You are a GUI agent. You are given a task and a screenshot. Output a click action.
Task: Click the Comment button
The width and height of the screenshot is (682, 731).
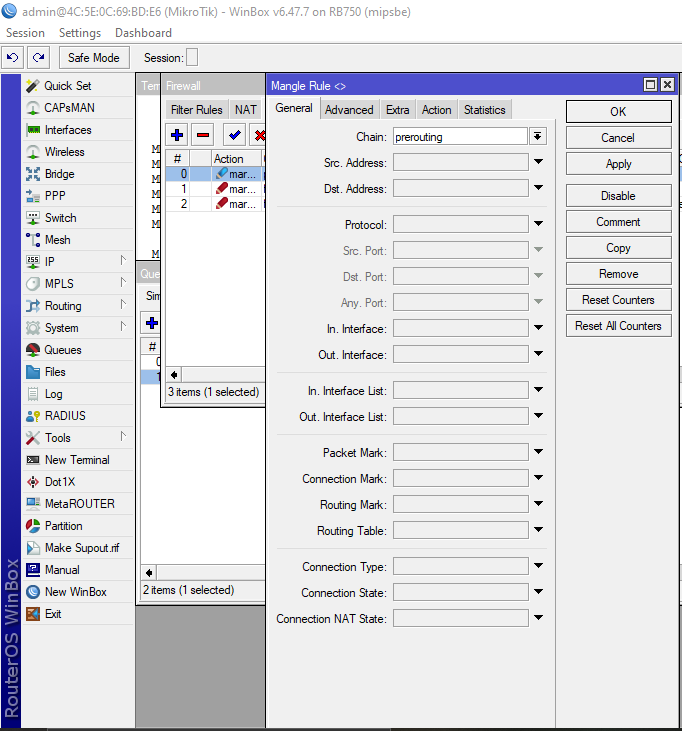[x=619, y=222]
